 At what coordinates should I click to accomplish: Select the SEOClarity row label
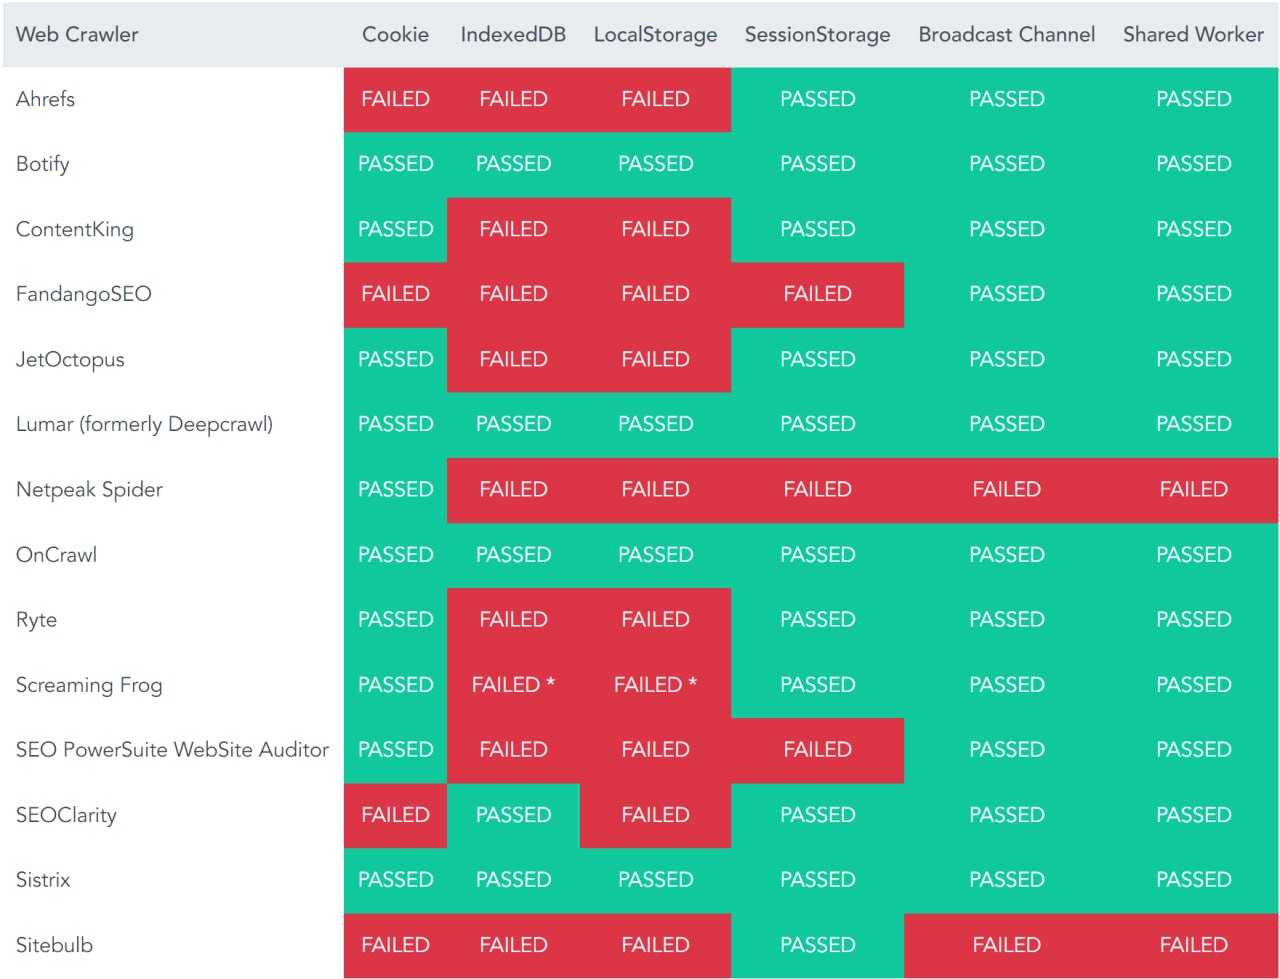click(66, 814)
